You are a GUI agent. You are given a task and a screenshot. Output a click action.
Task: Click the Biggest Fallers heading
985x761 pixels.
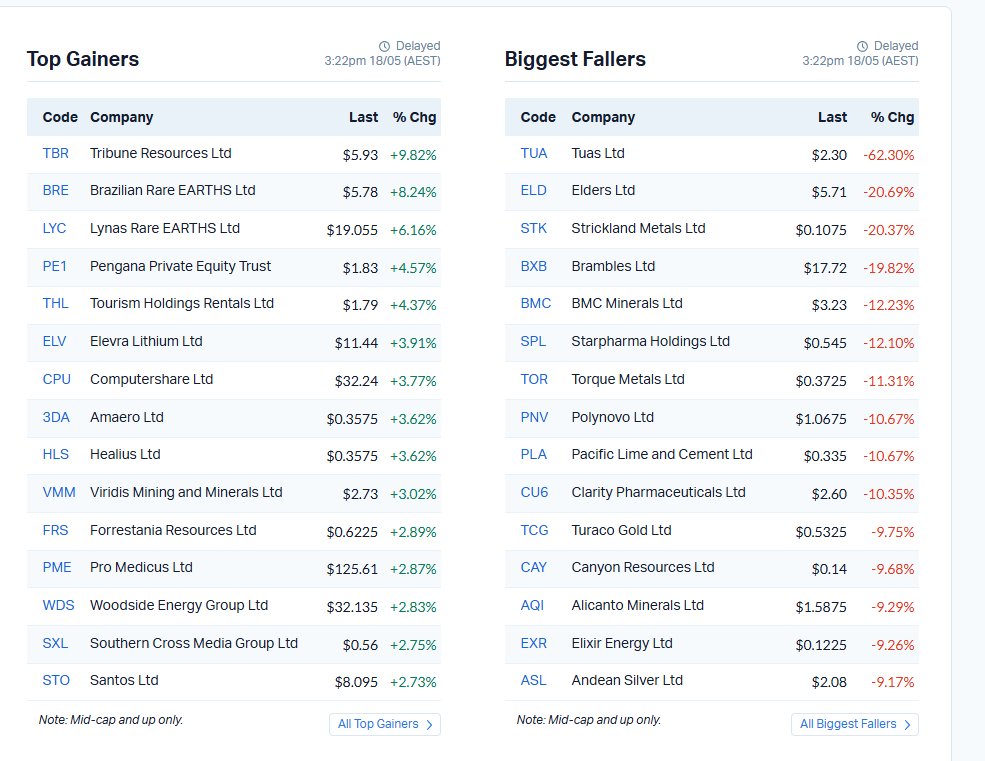point(575,59)
